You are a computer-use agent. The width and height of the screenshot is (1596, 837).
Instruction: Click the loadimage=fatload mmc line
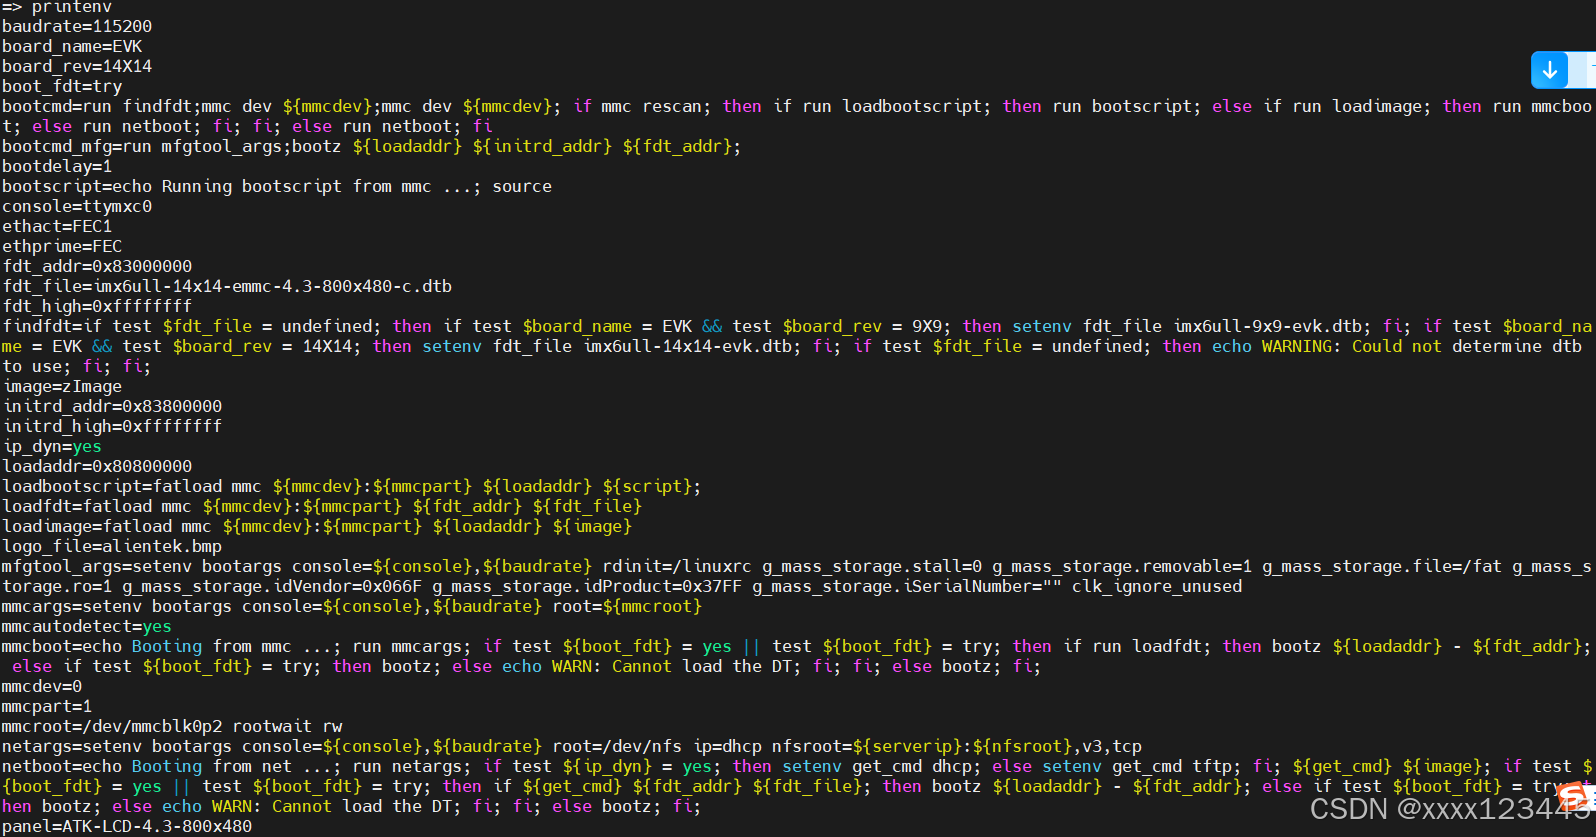(317, 526)
